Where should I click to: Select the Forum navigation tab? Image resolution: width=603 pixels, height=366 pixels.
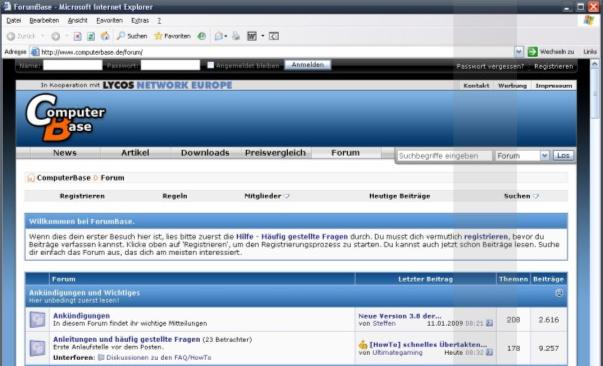click(x=345, y=153)
